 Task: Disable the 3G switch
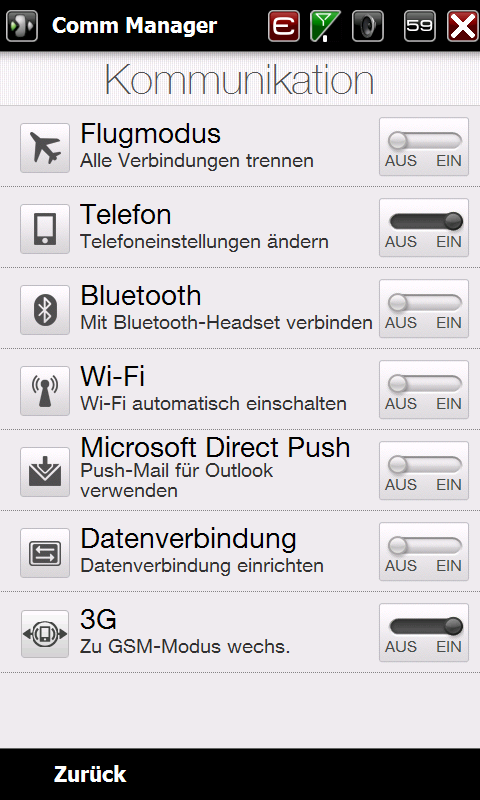click(x=424, y=633)
